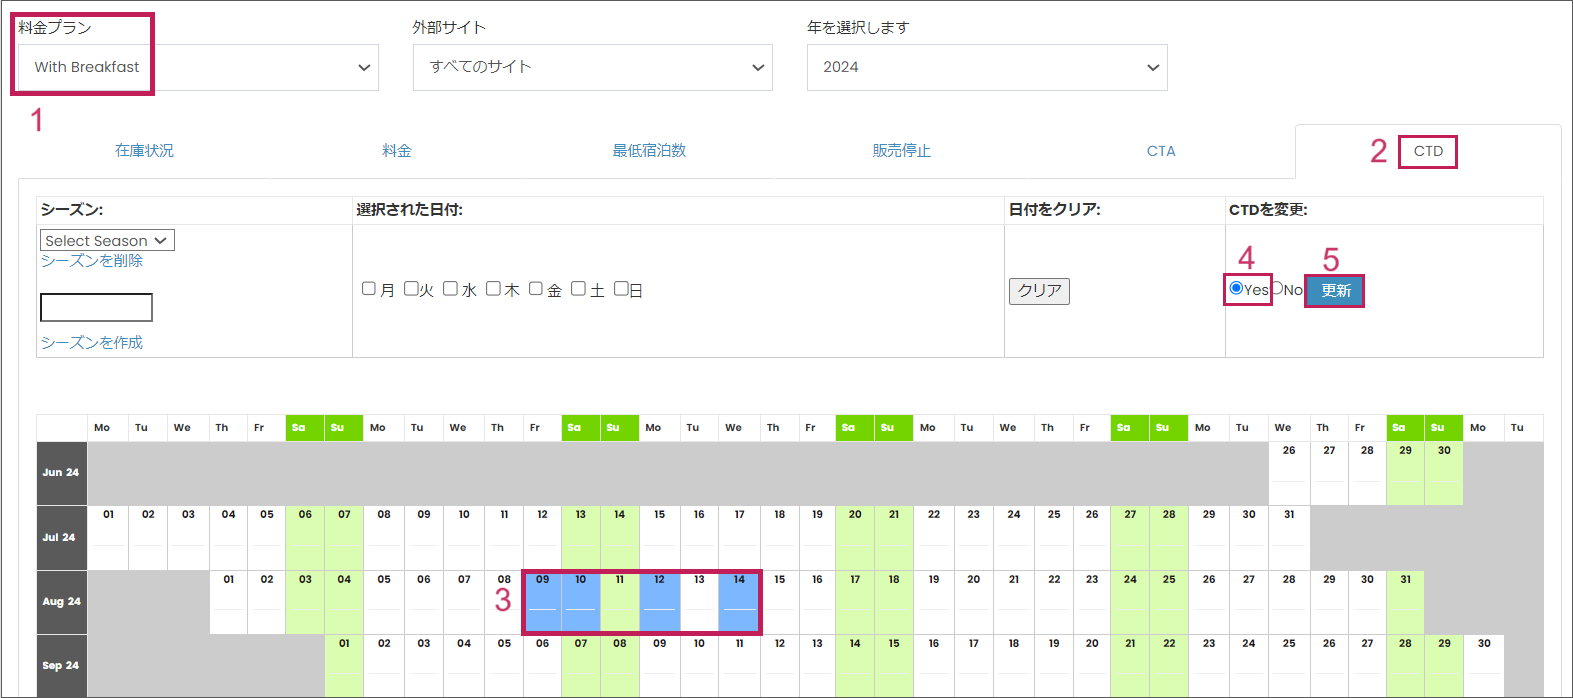Screen dimensions: 1573x698
Task: Select the Jul 24 cell for day 31
Action: click(1289, 537)
